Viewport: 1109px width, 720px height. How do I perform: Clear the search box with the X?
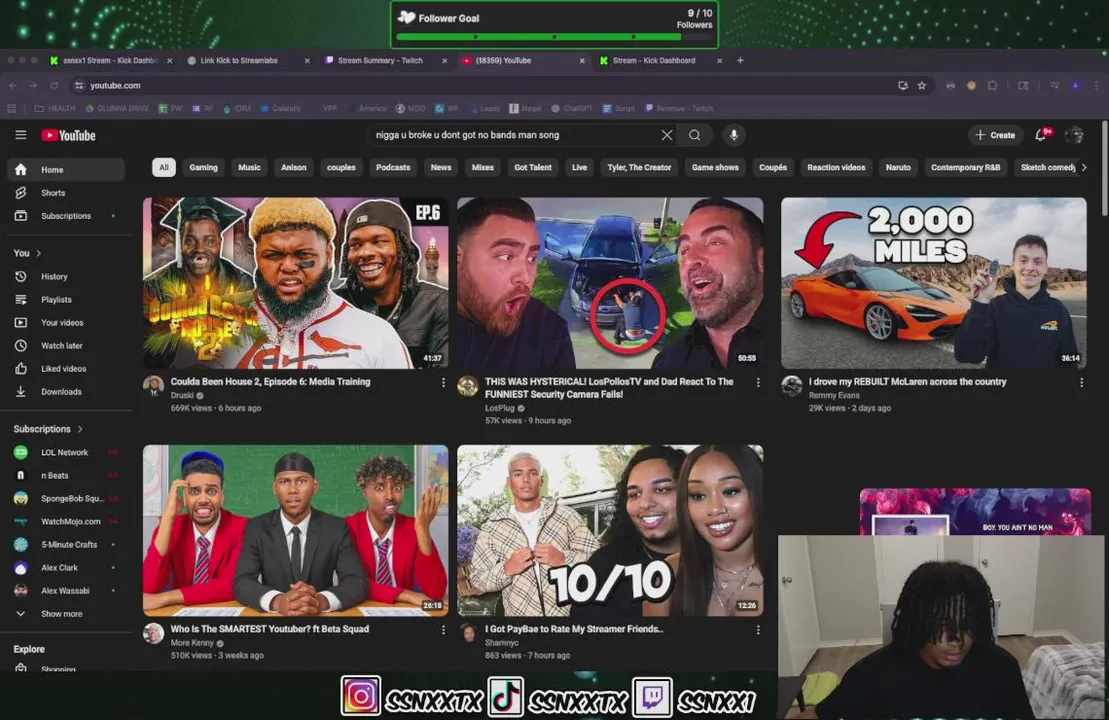666,135
